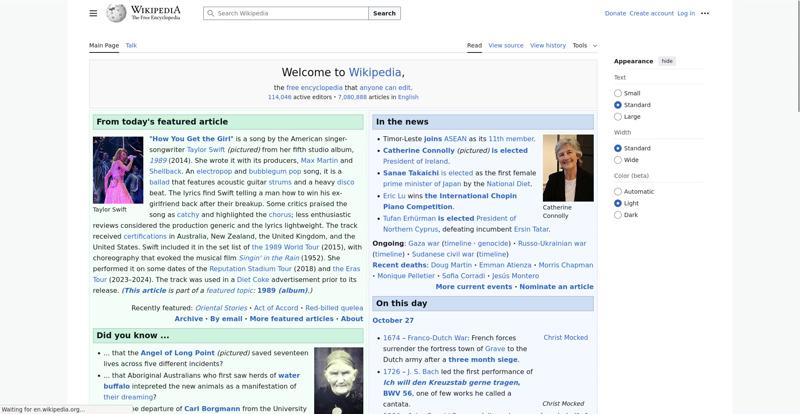Expand the Tools dropdown menu
The image size is (800, 414).
click(x=584, y=45)
